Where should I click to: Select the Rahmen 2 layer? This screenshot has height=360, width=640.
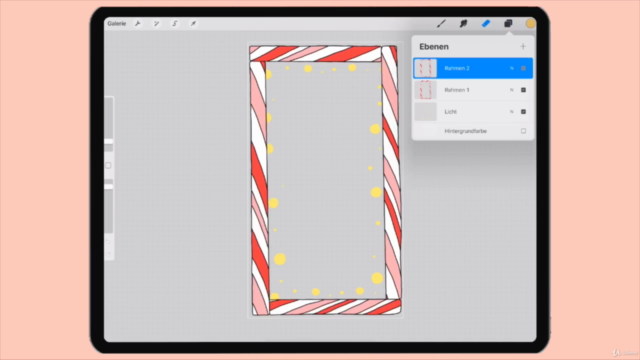(x=473, y=68)
